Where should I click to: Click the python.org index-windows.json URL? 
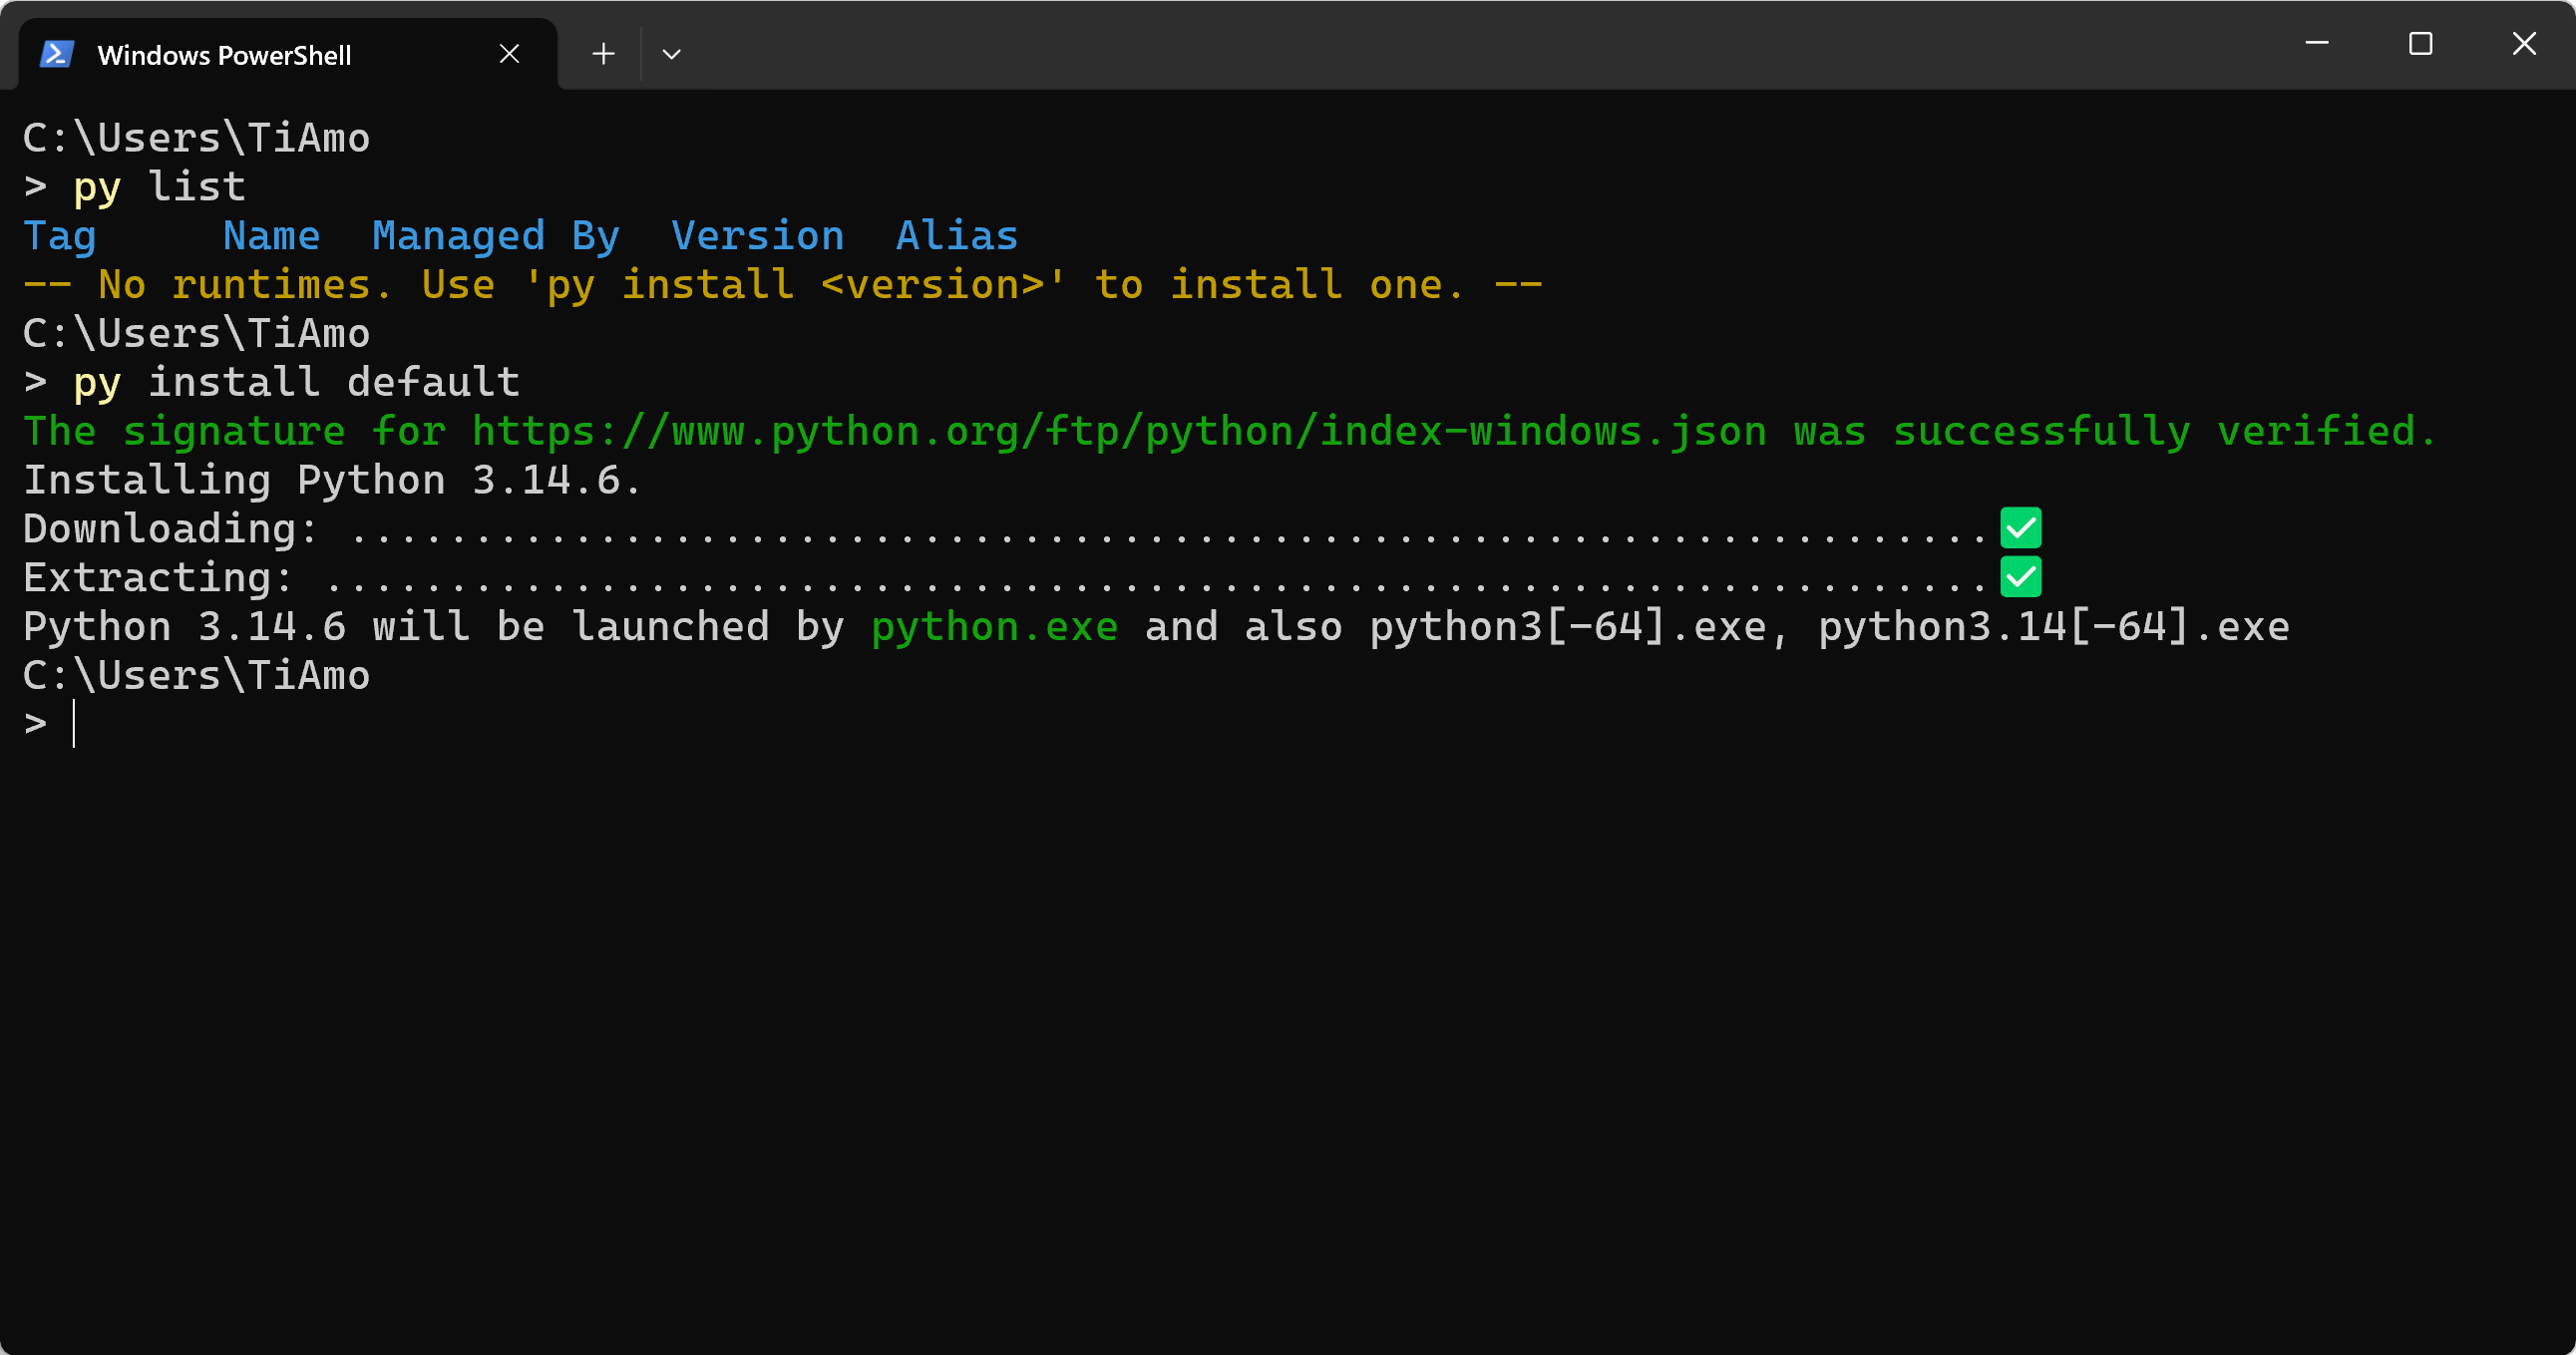pos(1119,432)
